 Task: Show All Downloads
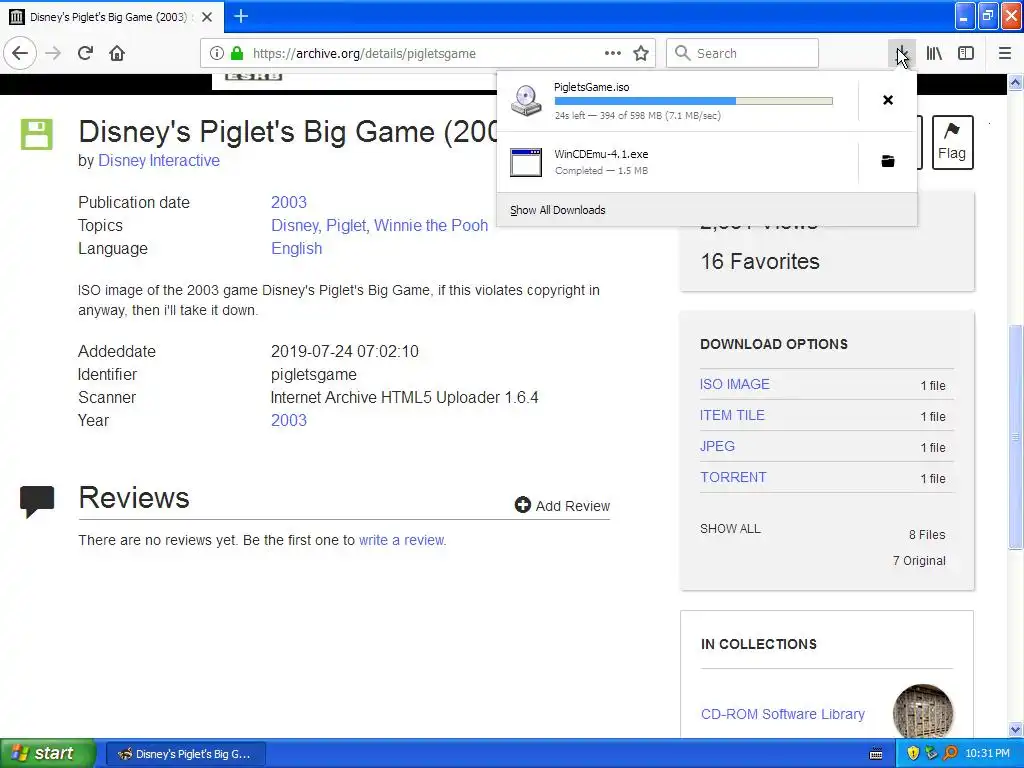[x=558, y=210]
